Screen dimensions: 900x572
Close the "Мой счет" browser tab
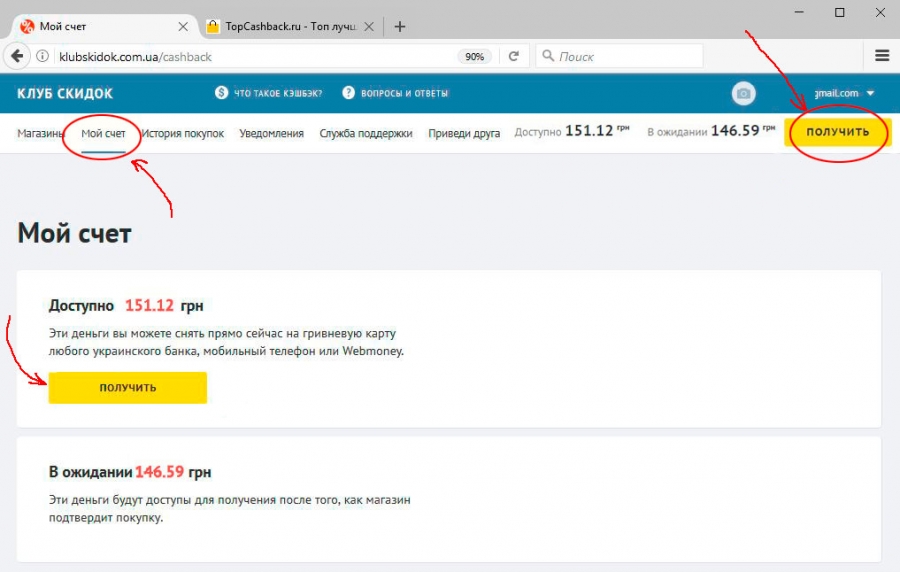[x=183, y=26]
